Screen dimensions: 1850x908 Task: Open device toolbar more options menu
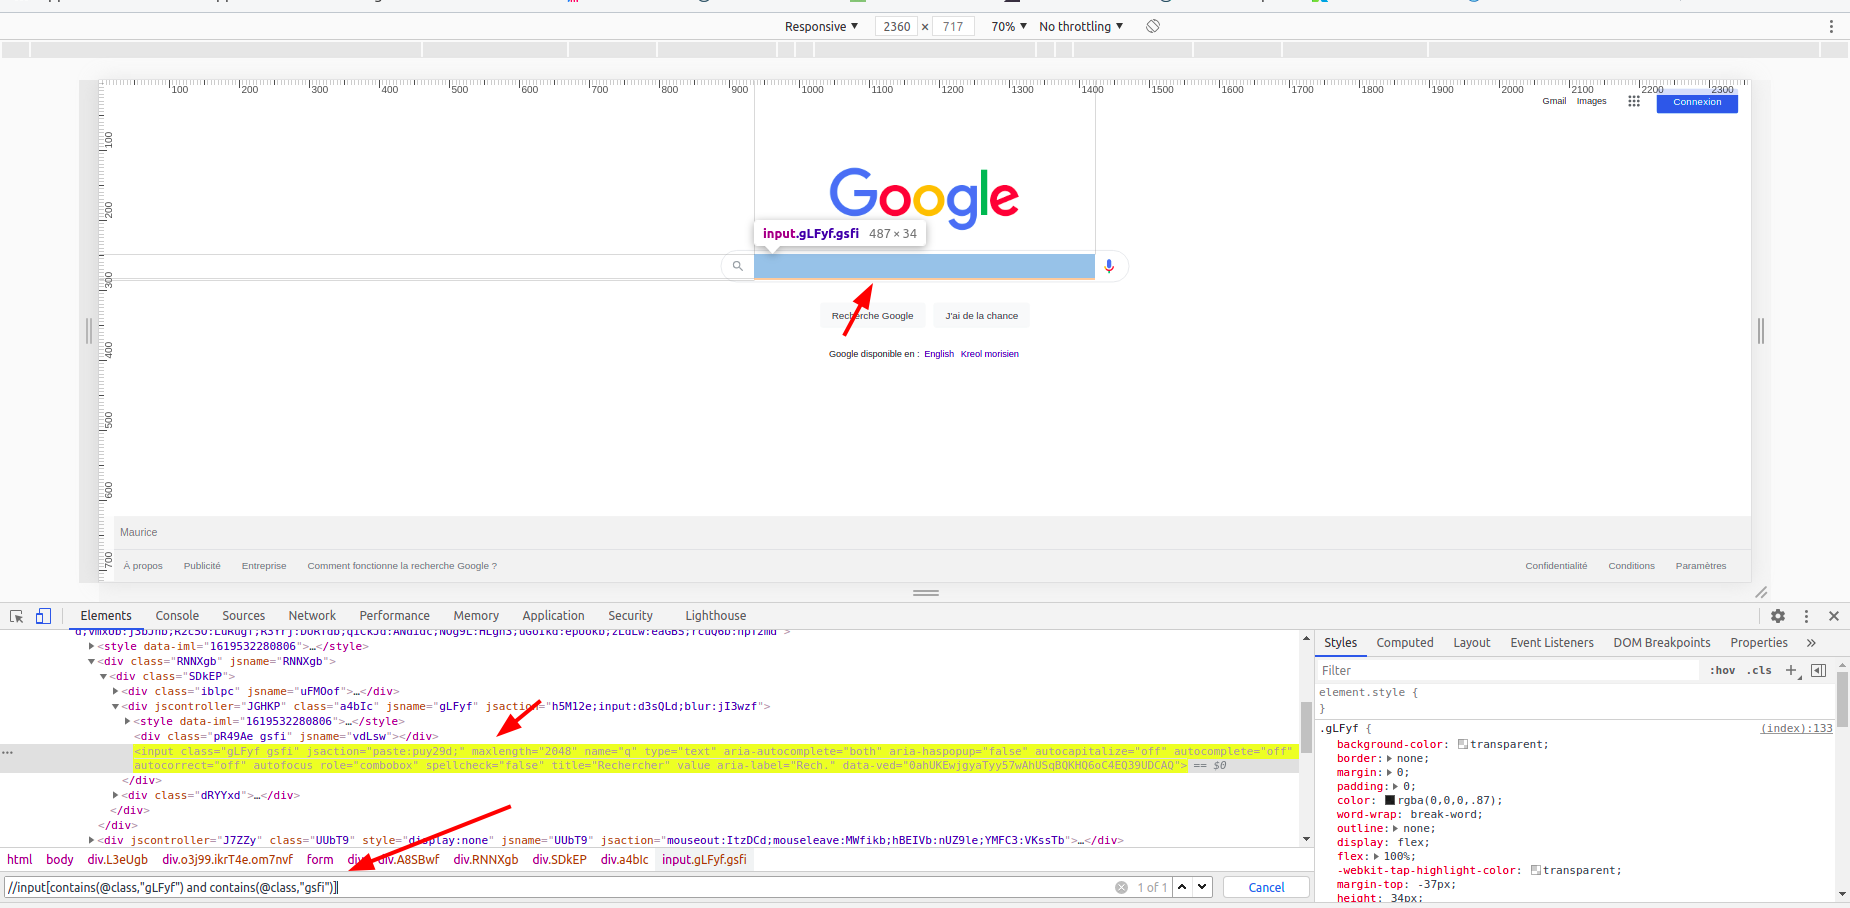click(1831, 27)
